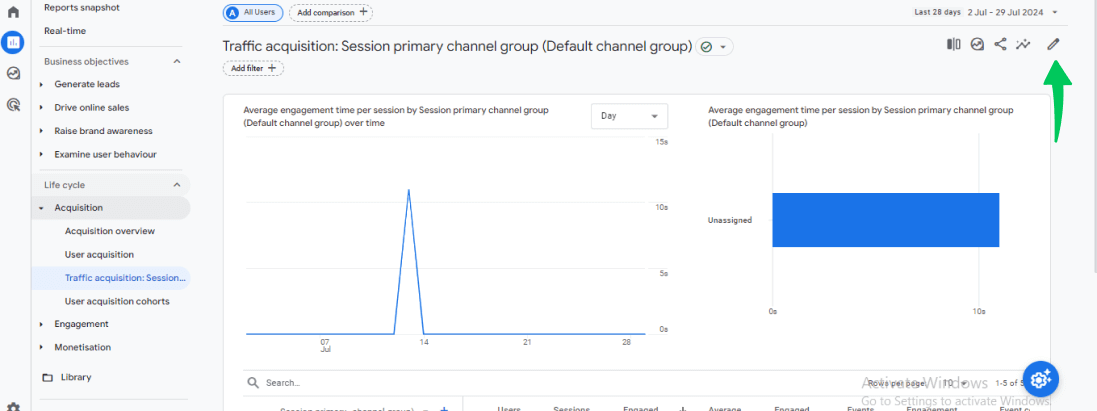Click the blue plus icon beside dimension header
The height and width of the screenshot is (411, 1097).
[x=444, y=409]
